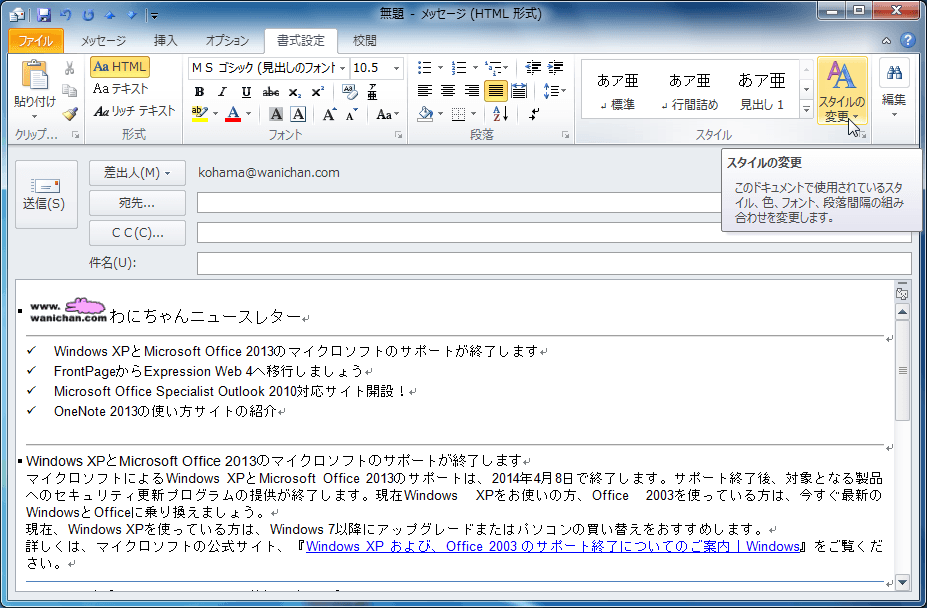Switch to the 挿入 tab
Viewport: 927px width, 608px height.
point(166,41)
